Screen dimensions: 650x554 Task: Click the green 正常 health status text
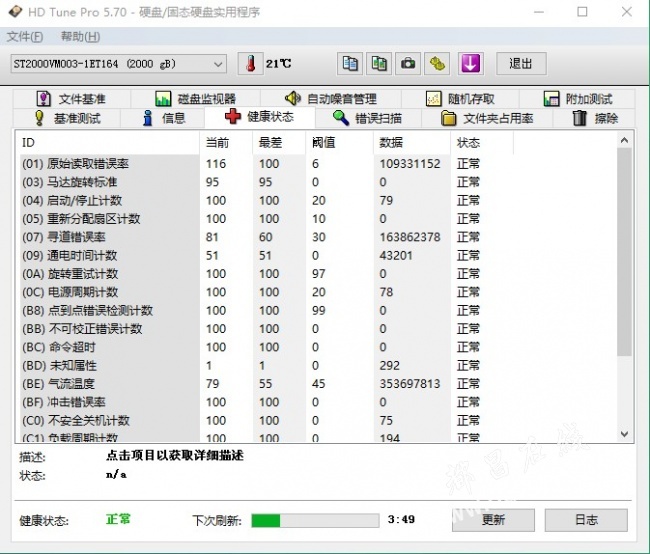coord(118,519)
